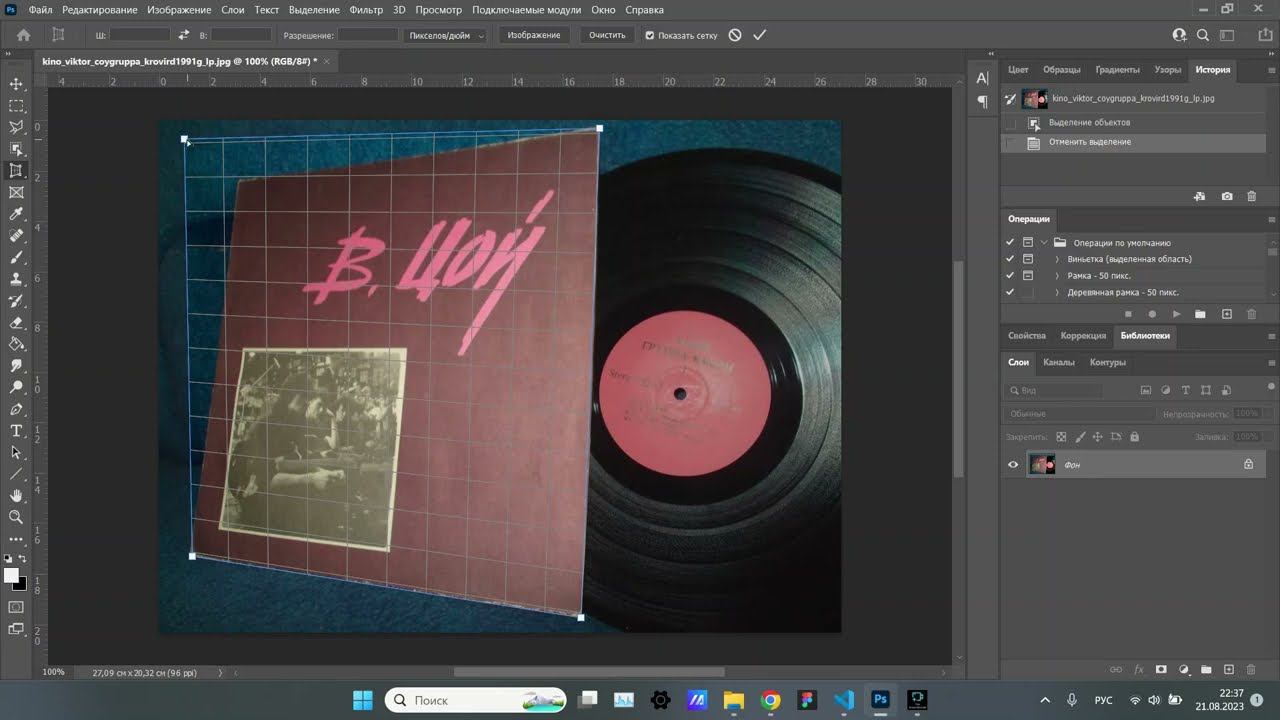1280x720 pixels.
Task: Create new snapshot in History panel
Action: (x=1227, y=197)
